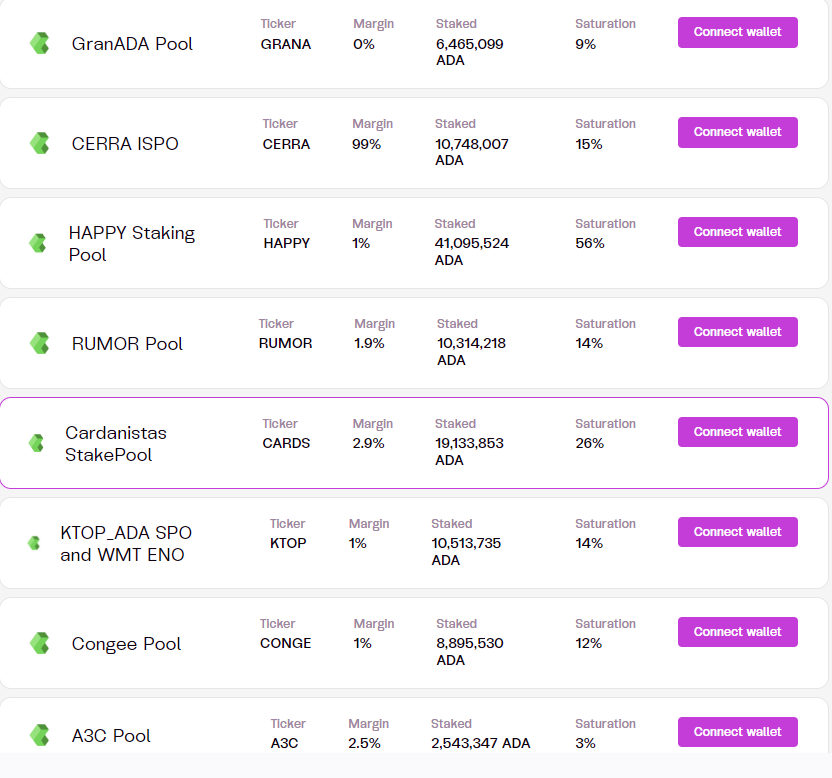Click the CERRA ISPO pool card name
The height and width of the screenshot is (778, 832).
(125, 144)
